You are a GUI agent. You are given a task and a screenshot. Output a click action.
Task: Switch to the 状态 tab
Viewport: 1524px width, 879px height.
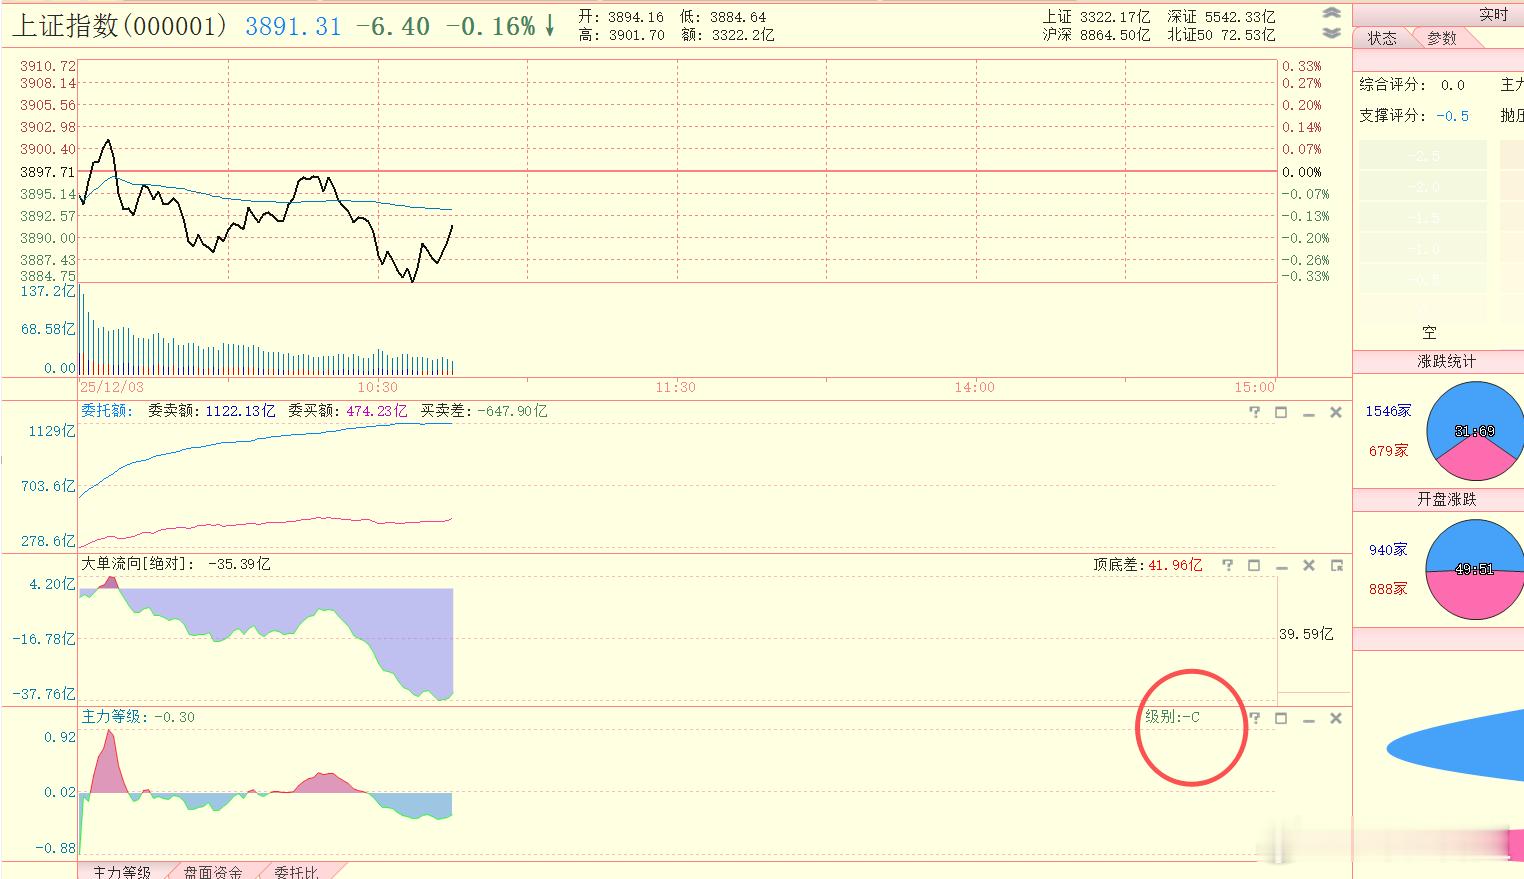point(1382,38)
